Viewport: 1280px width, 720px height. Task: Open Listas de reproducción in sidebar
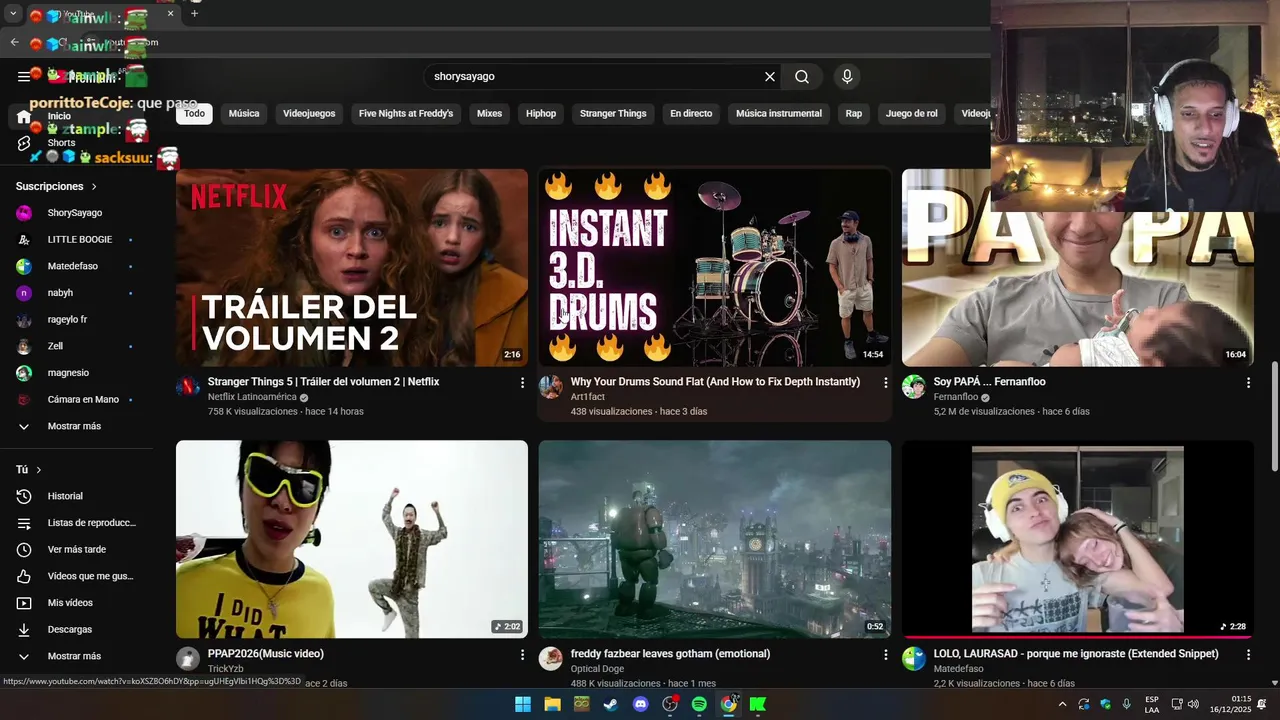coord(77,523)
